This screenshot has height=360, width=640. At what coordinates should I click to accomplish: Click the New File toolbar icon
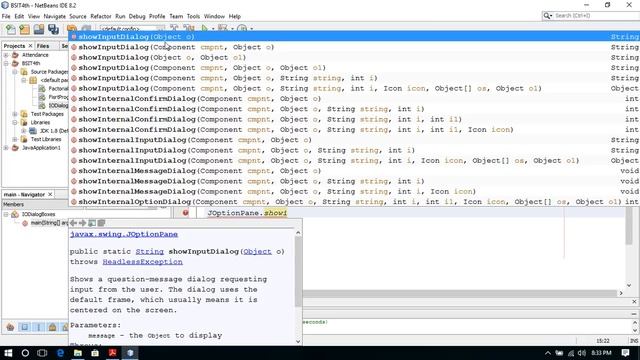[11, 29]
